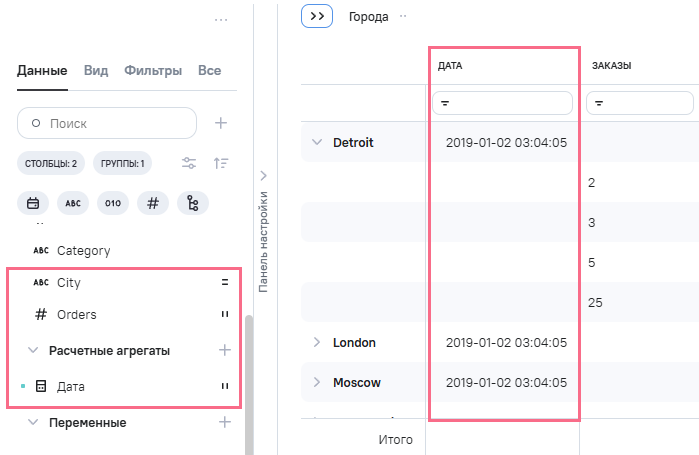
Task: Click the Дата column filter field
Action: (x=502, y=103)
